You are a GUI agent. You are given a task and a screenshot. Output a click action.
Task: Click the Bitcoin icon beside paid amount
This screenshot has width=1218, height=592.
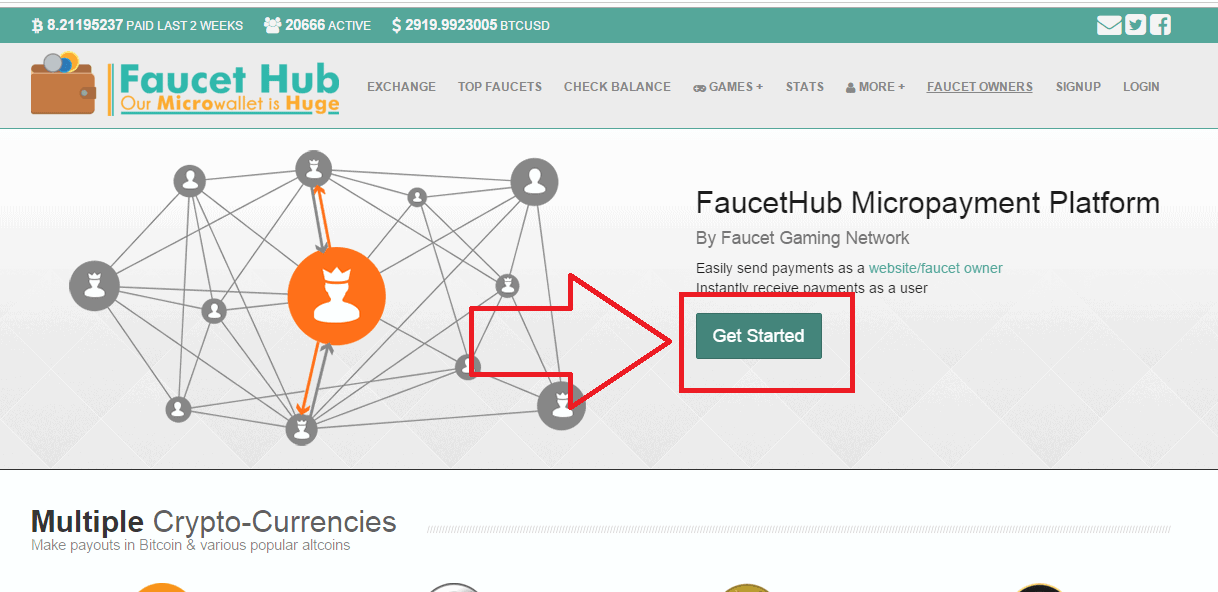coord(37,25)
